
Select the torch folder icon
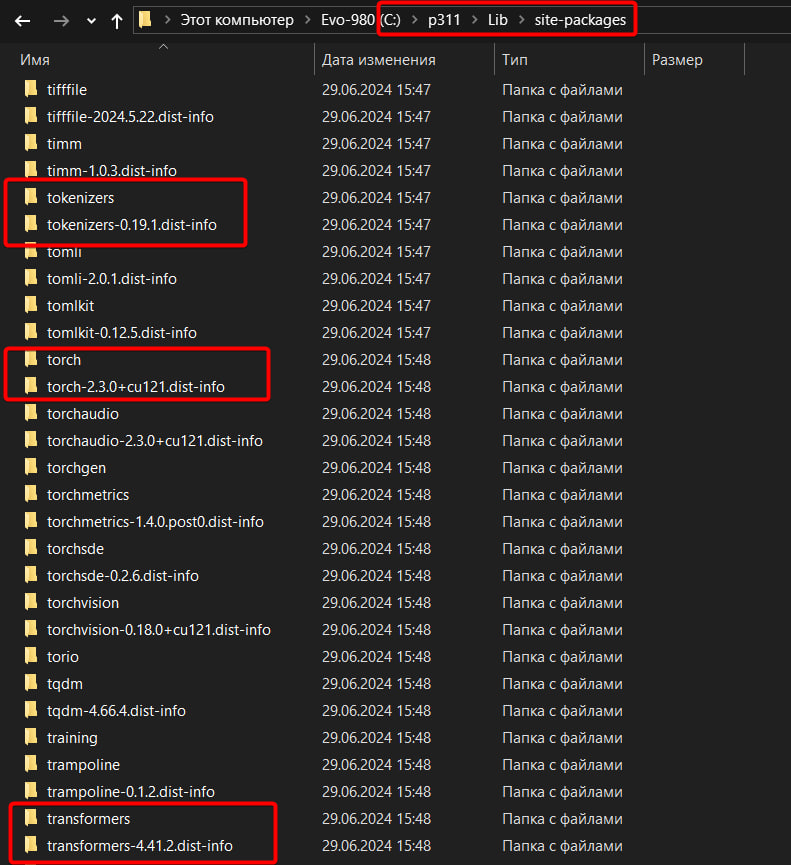[x=31, y=359]
